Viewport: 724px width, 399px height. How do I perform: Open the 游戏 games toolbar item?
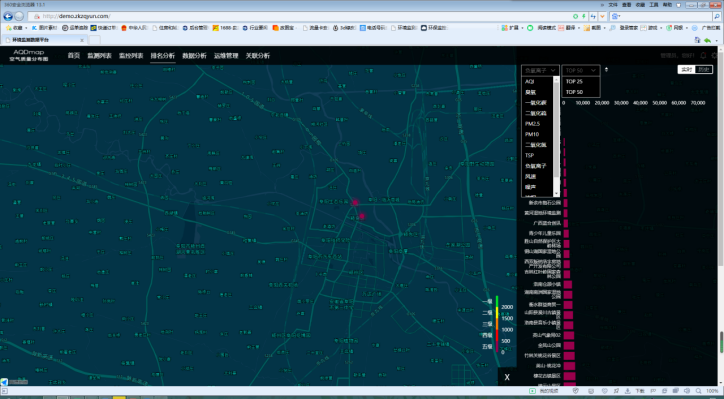pos(650,28)
